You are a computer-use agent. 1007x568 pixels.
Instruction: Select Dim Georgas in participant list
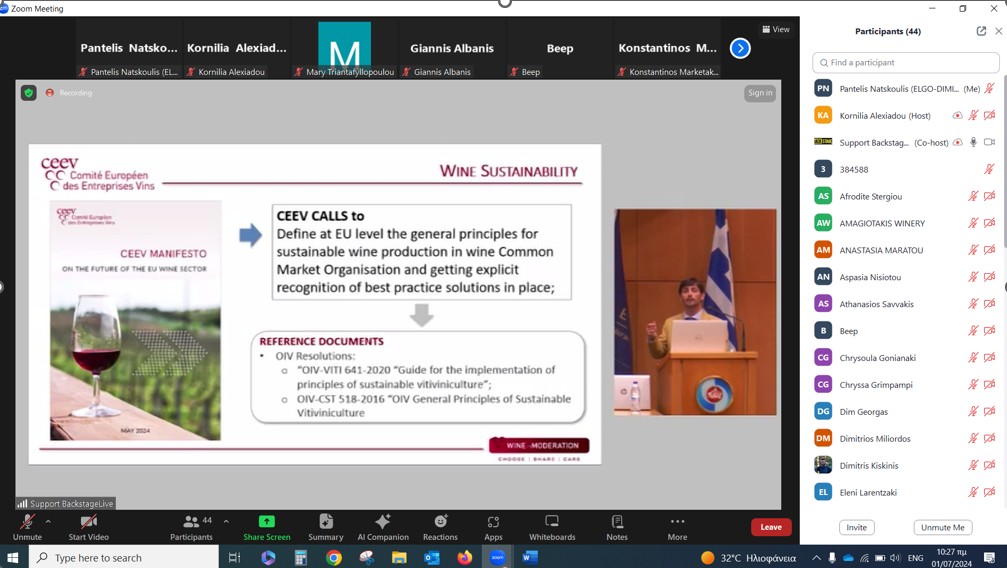click(x=906, y=411)
